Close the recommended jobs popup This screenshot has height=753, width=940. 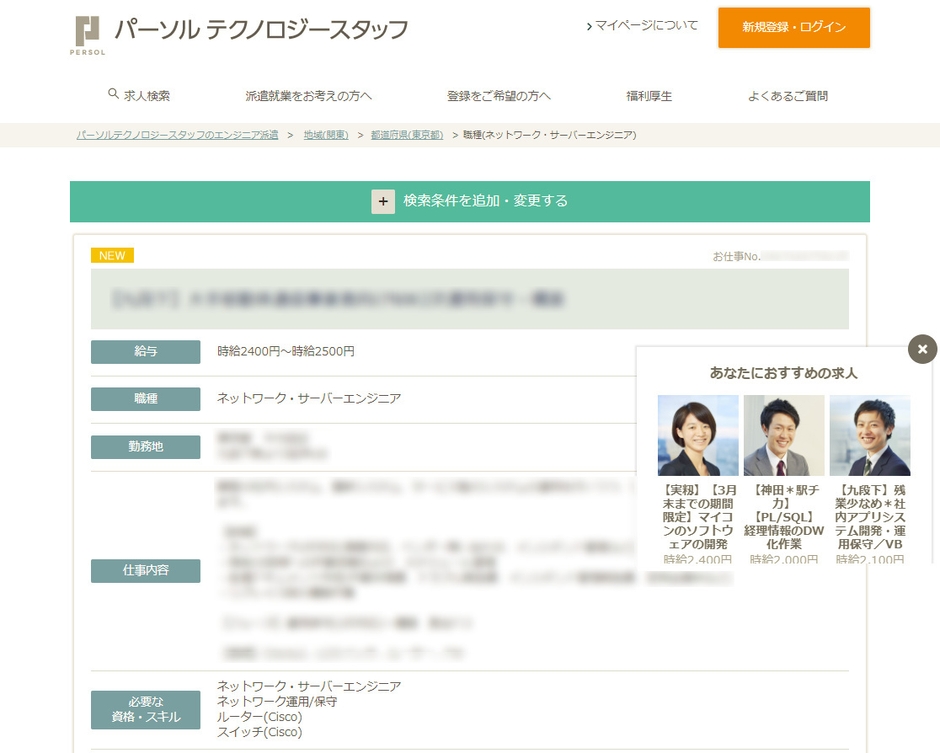(x=922, y=349)
